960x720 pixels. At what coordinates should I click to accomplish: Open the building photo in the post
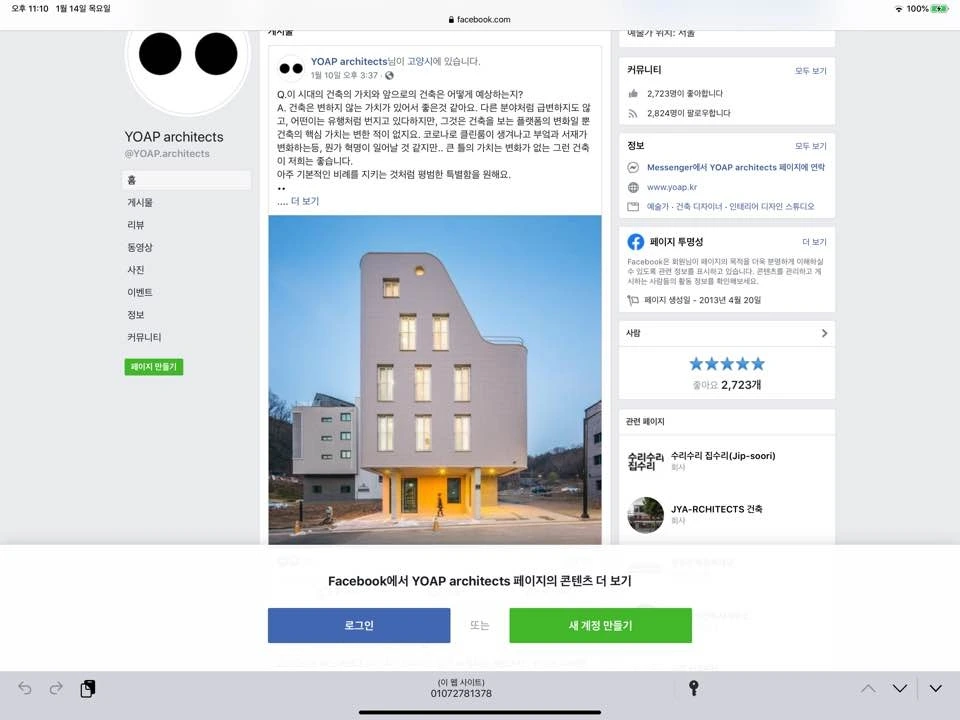(x=435, y=380)
